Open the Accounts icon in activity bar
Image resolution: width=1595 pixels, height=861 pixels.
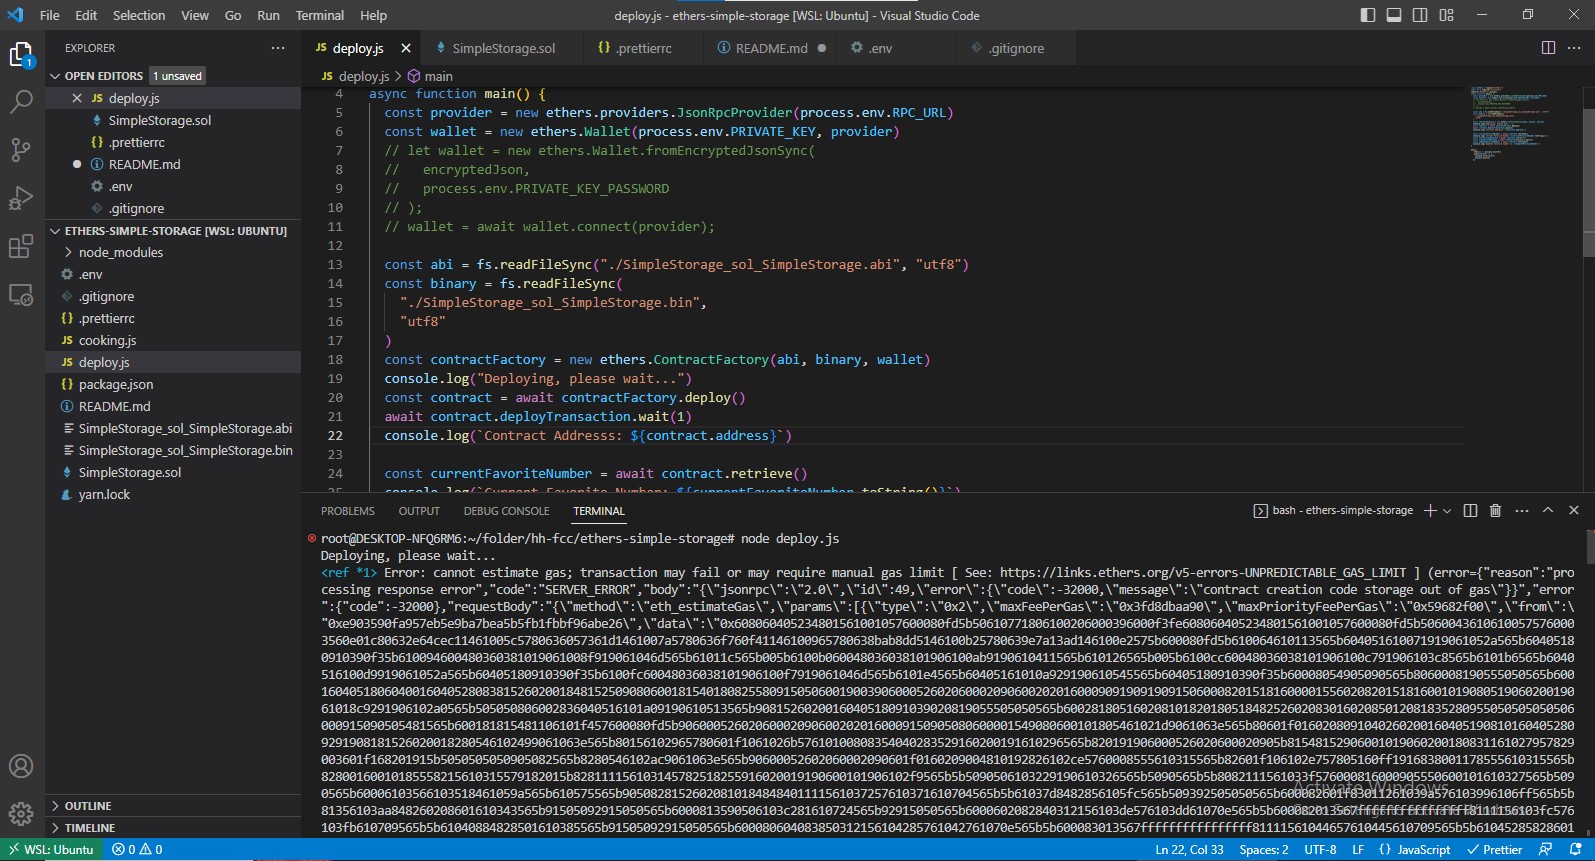click(x=21, y=766)
